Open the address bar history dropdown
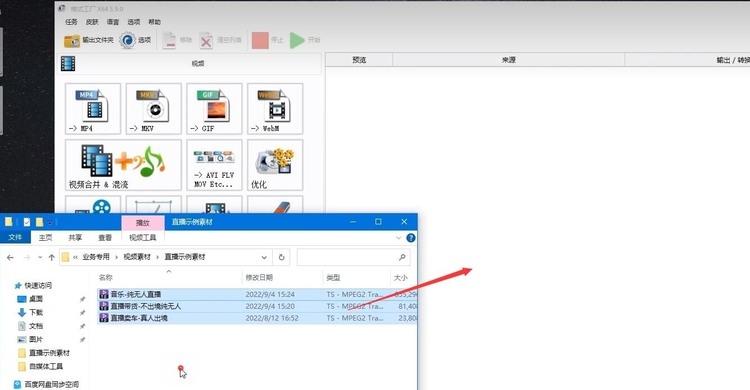The height and width of the screenshot is (390, 750). pos(264,257)
